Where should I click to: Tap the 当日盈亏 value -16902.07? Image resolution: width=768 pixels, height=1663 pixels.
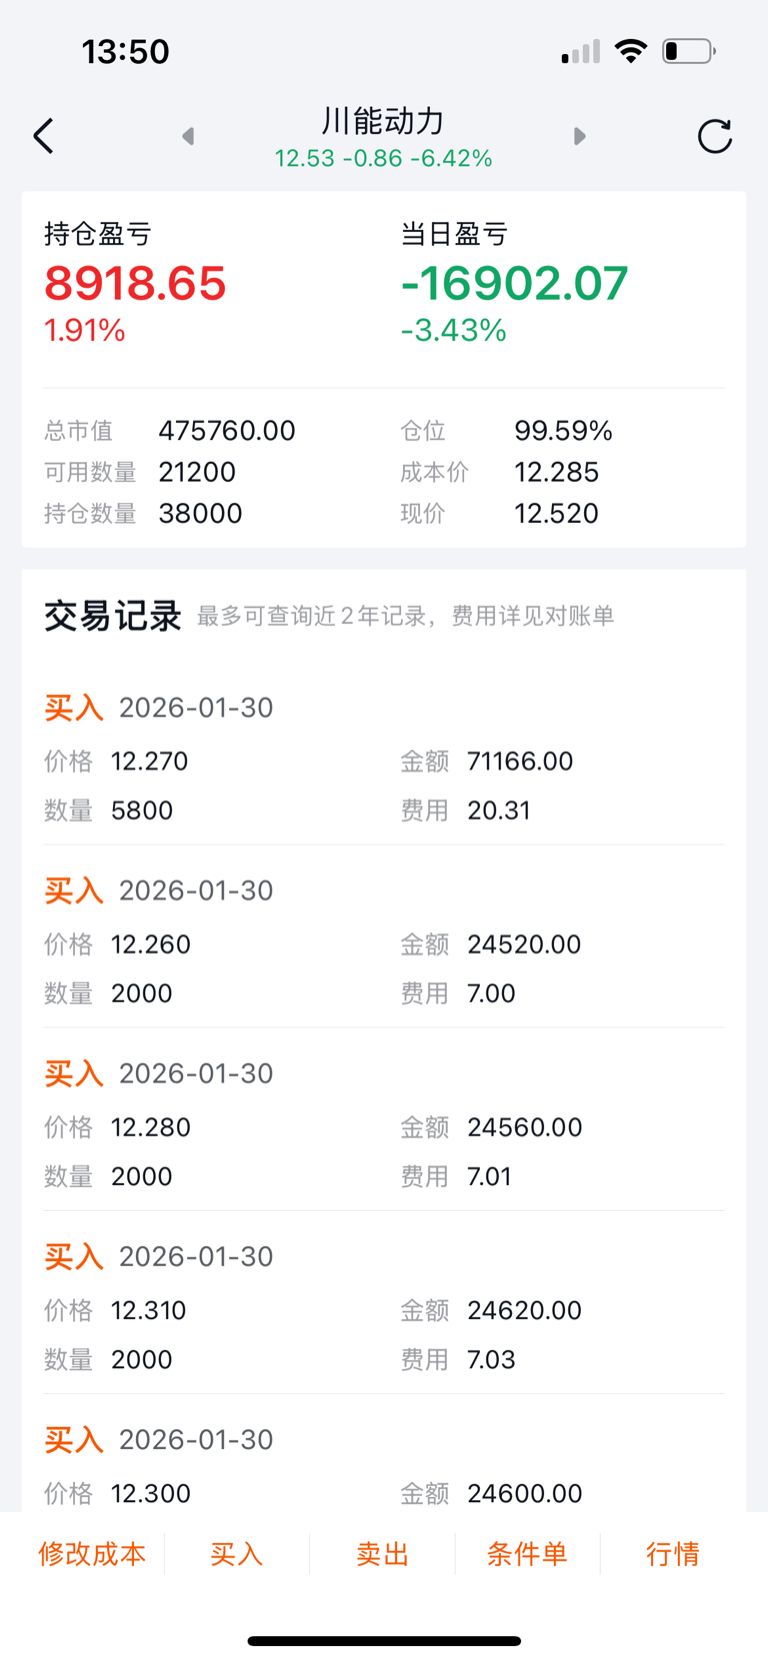coord(514,283)
